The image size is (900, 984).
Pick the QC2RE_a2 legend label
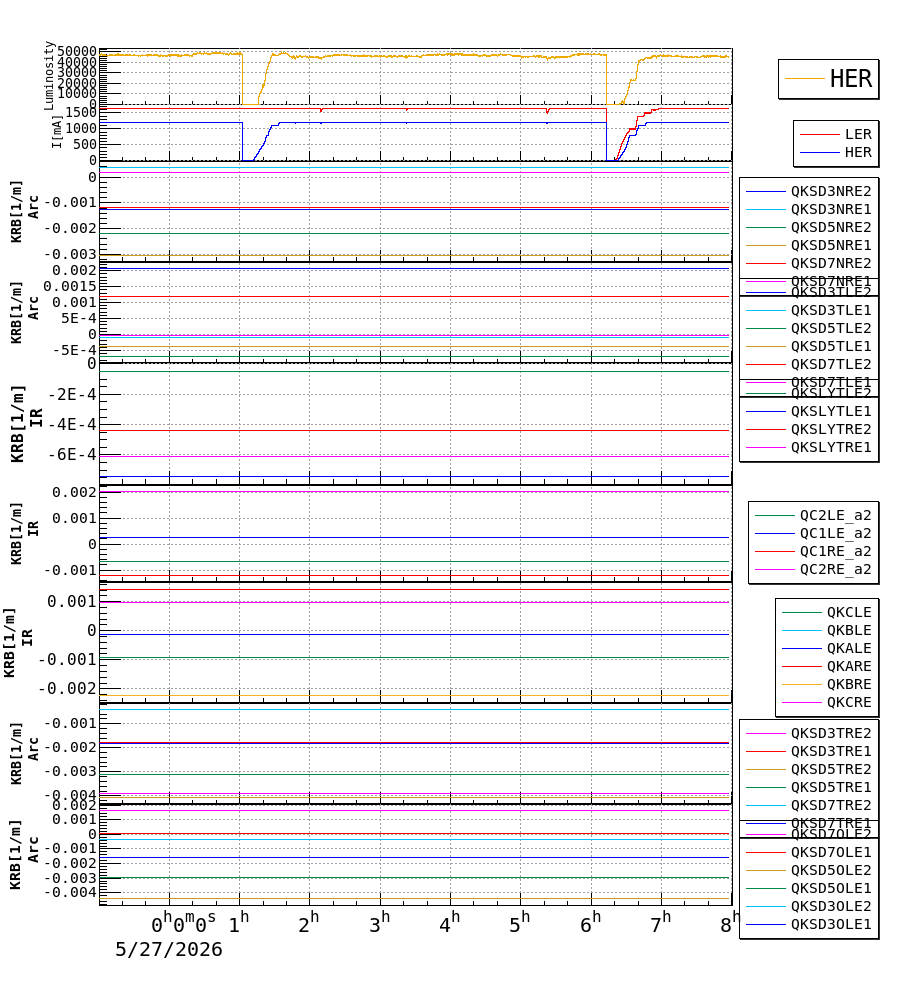point(835,570)
